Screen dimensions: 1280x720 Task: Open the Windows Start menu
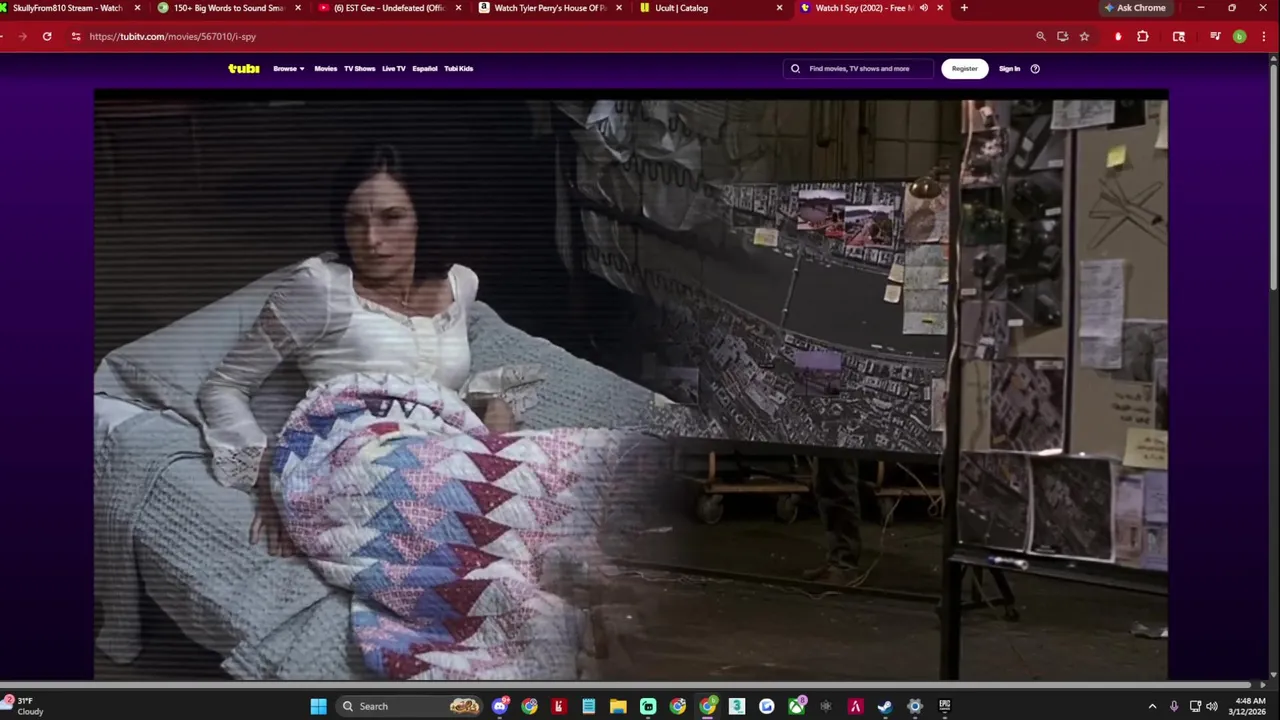click(318, 706)
